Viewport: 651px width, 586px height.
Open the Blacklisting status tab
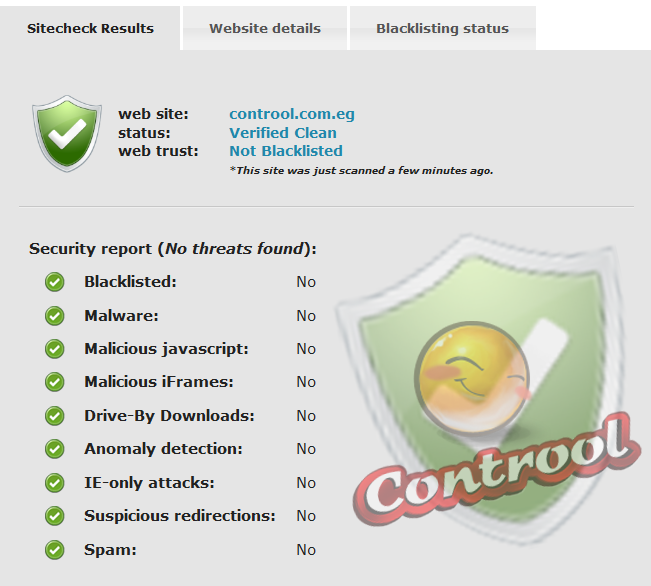click(x=442, y=28)
